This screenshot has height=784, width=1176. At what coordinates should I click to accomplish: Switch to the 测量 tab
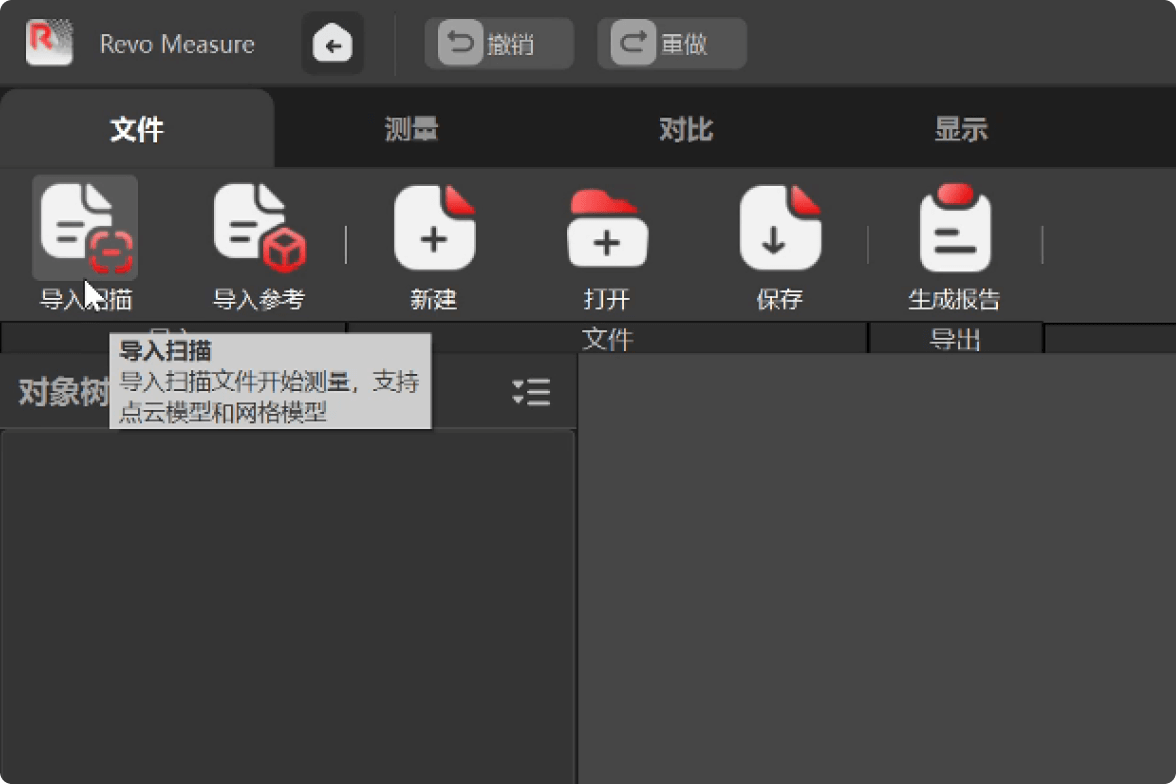coord(411,129)
